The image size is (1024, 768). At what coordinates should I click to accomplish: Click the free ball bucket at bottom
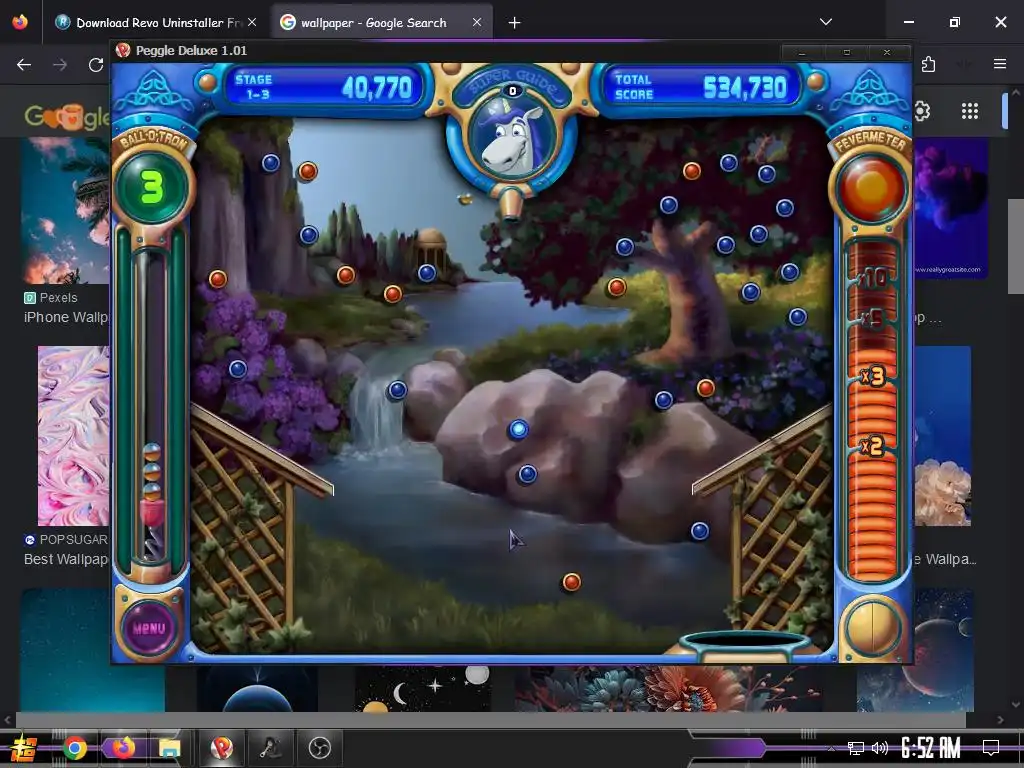point(744,644)
